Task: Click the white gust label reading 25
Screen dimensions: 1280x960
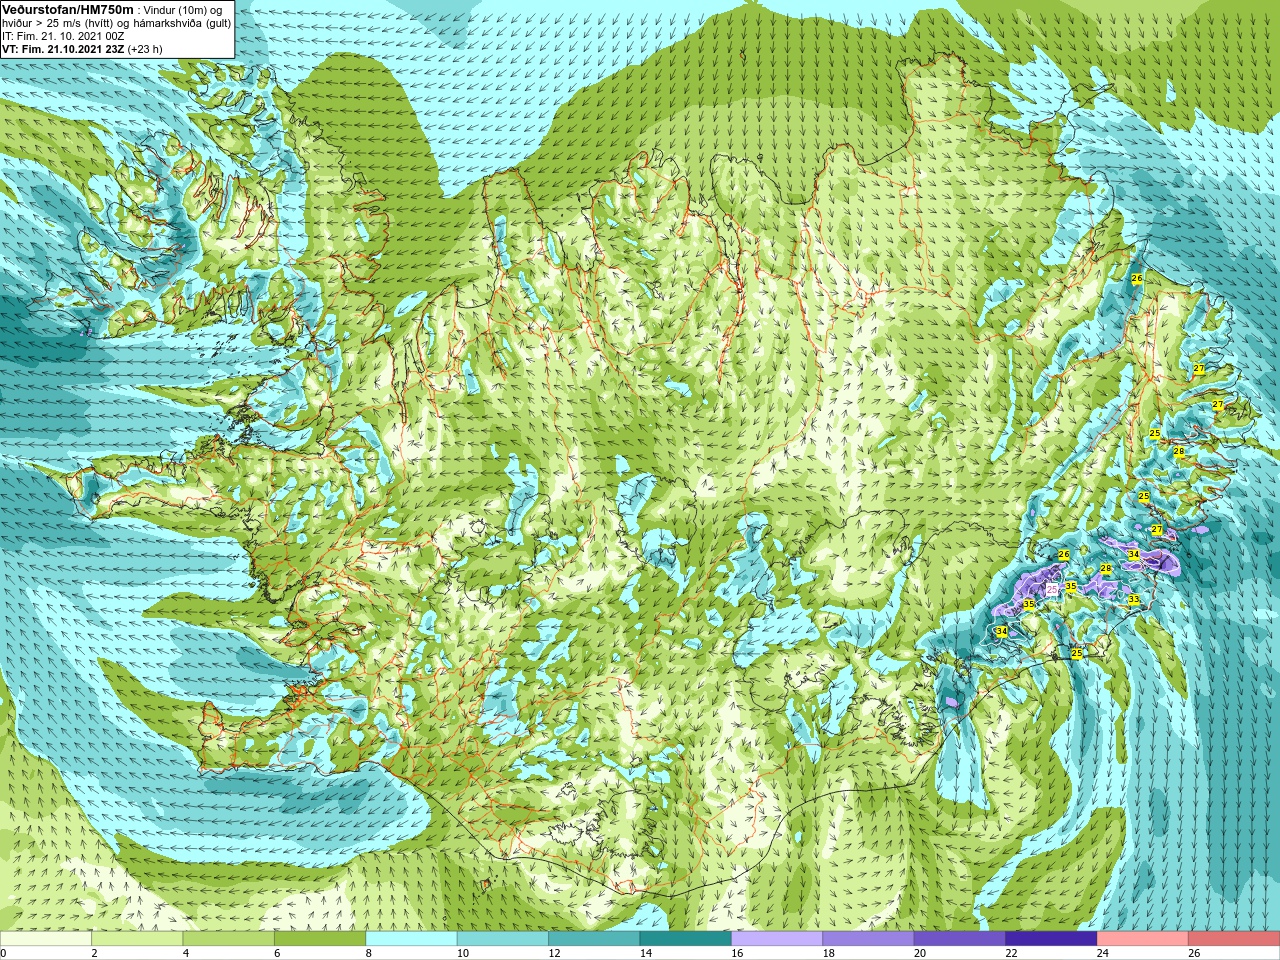Action: [1052, 590]
